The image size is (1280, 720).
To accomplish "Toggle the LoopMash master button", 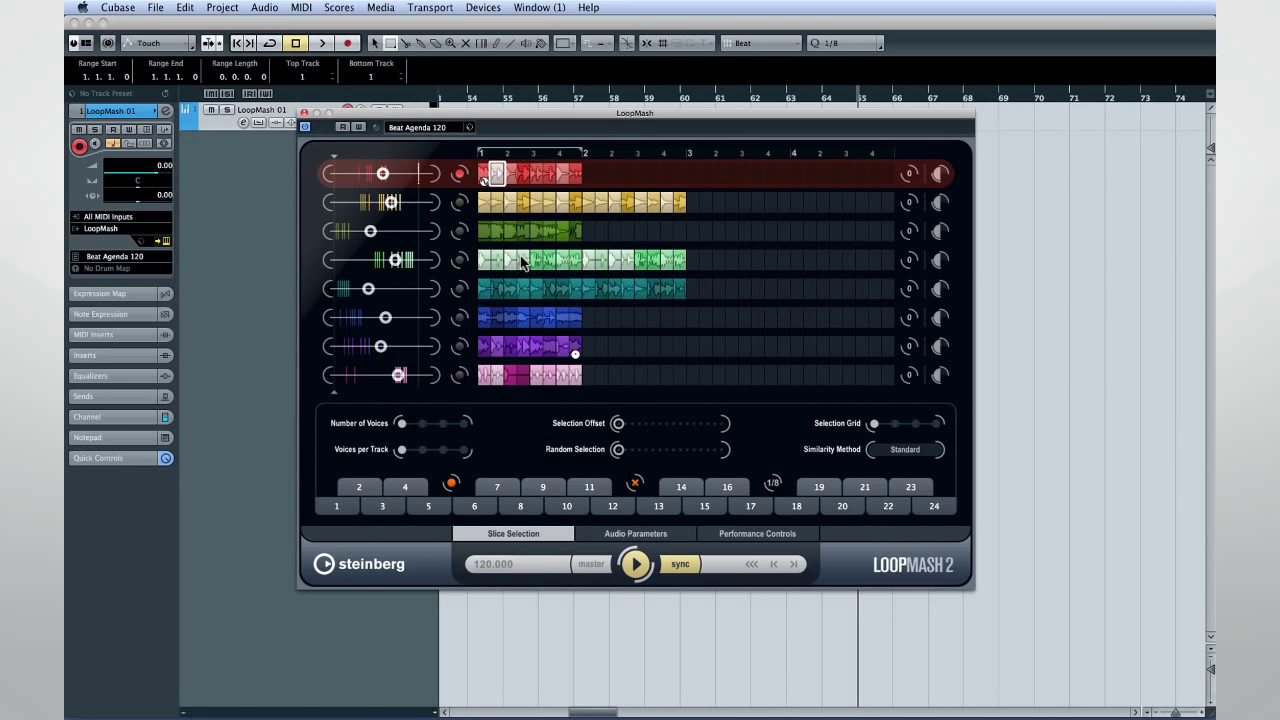I will click(591, 564).
